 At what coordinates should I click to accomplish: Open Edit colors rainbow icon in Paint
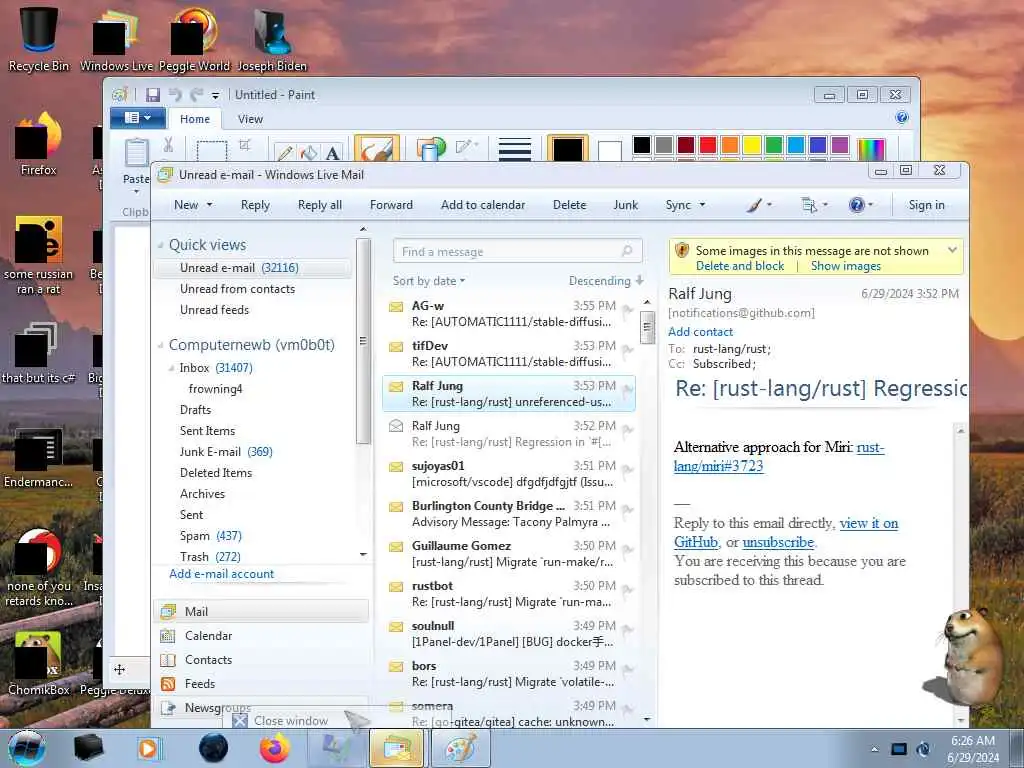pos(872,150)
